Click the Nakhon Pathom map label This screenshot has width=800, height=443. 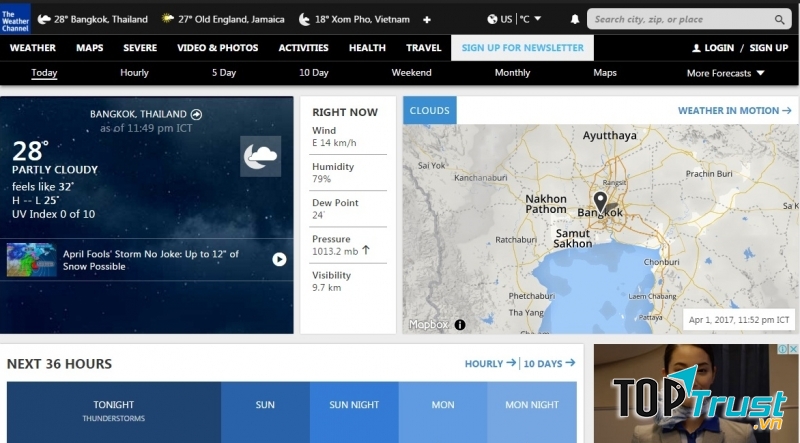pyautogui.click(x=545, y=204)
